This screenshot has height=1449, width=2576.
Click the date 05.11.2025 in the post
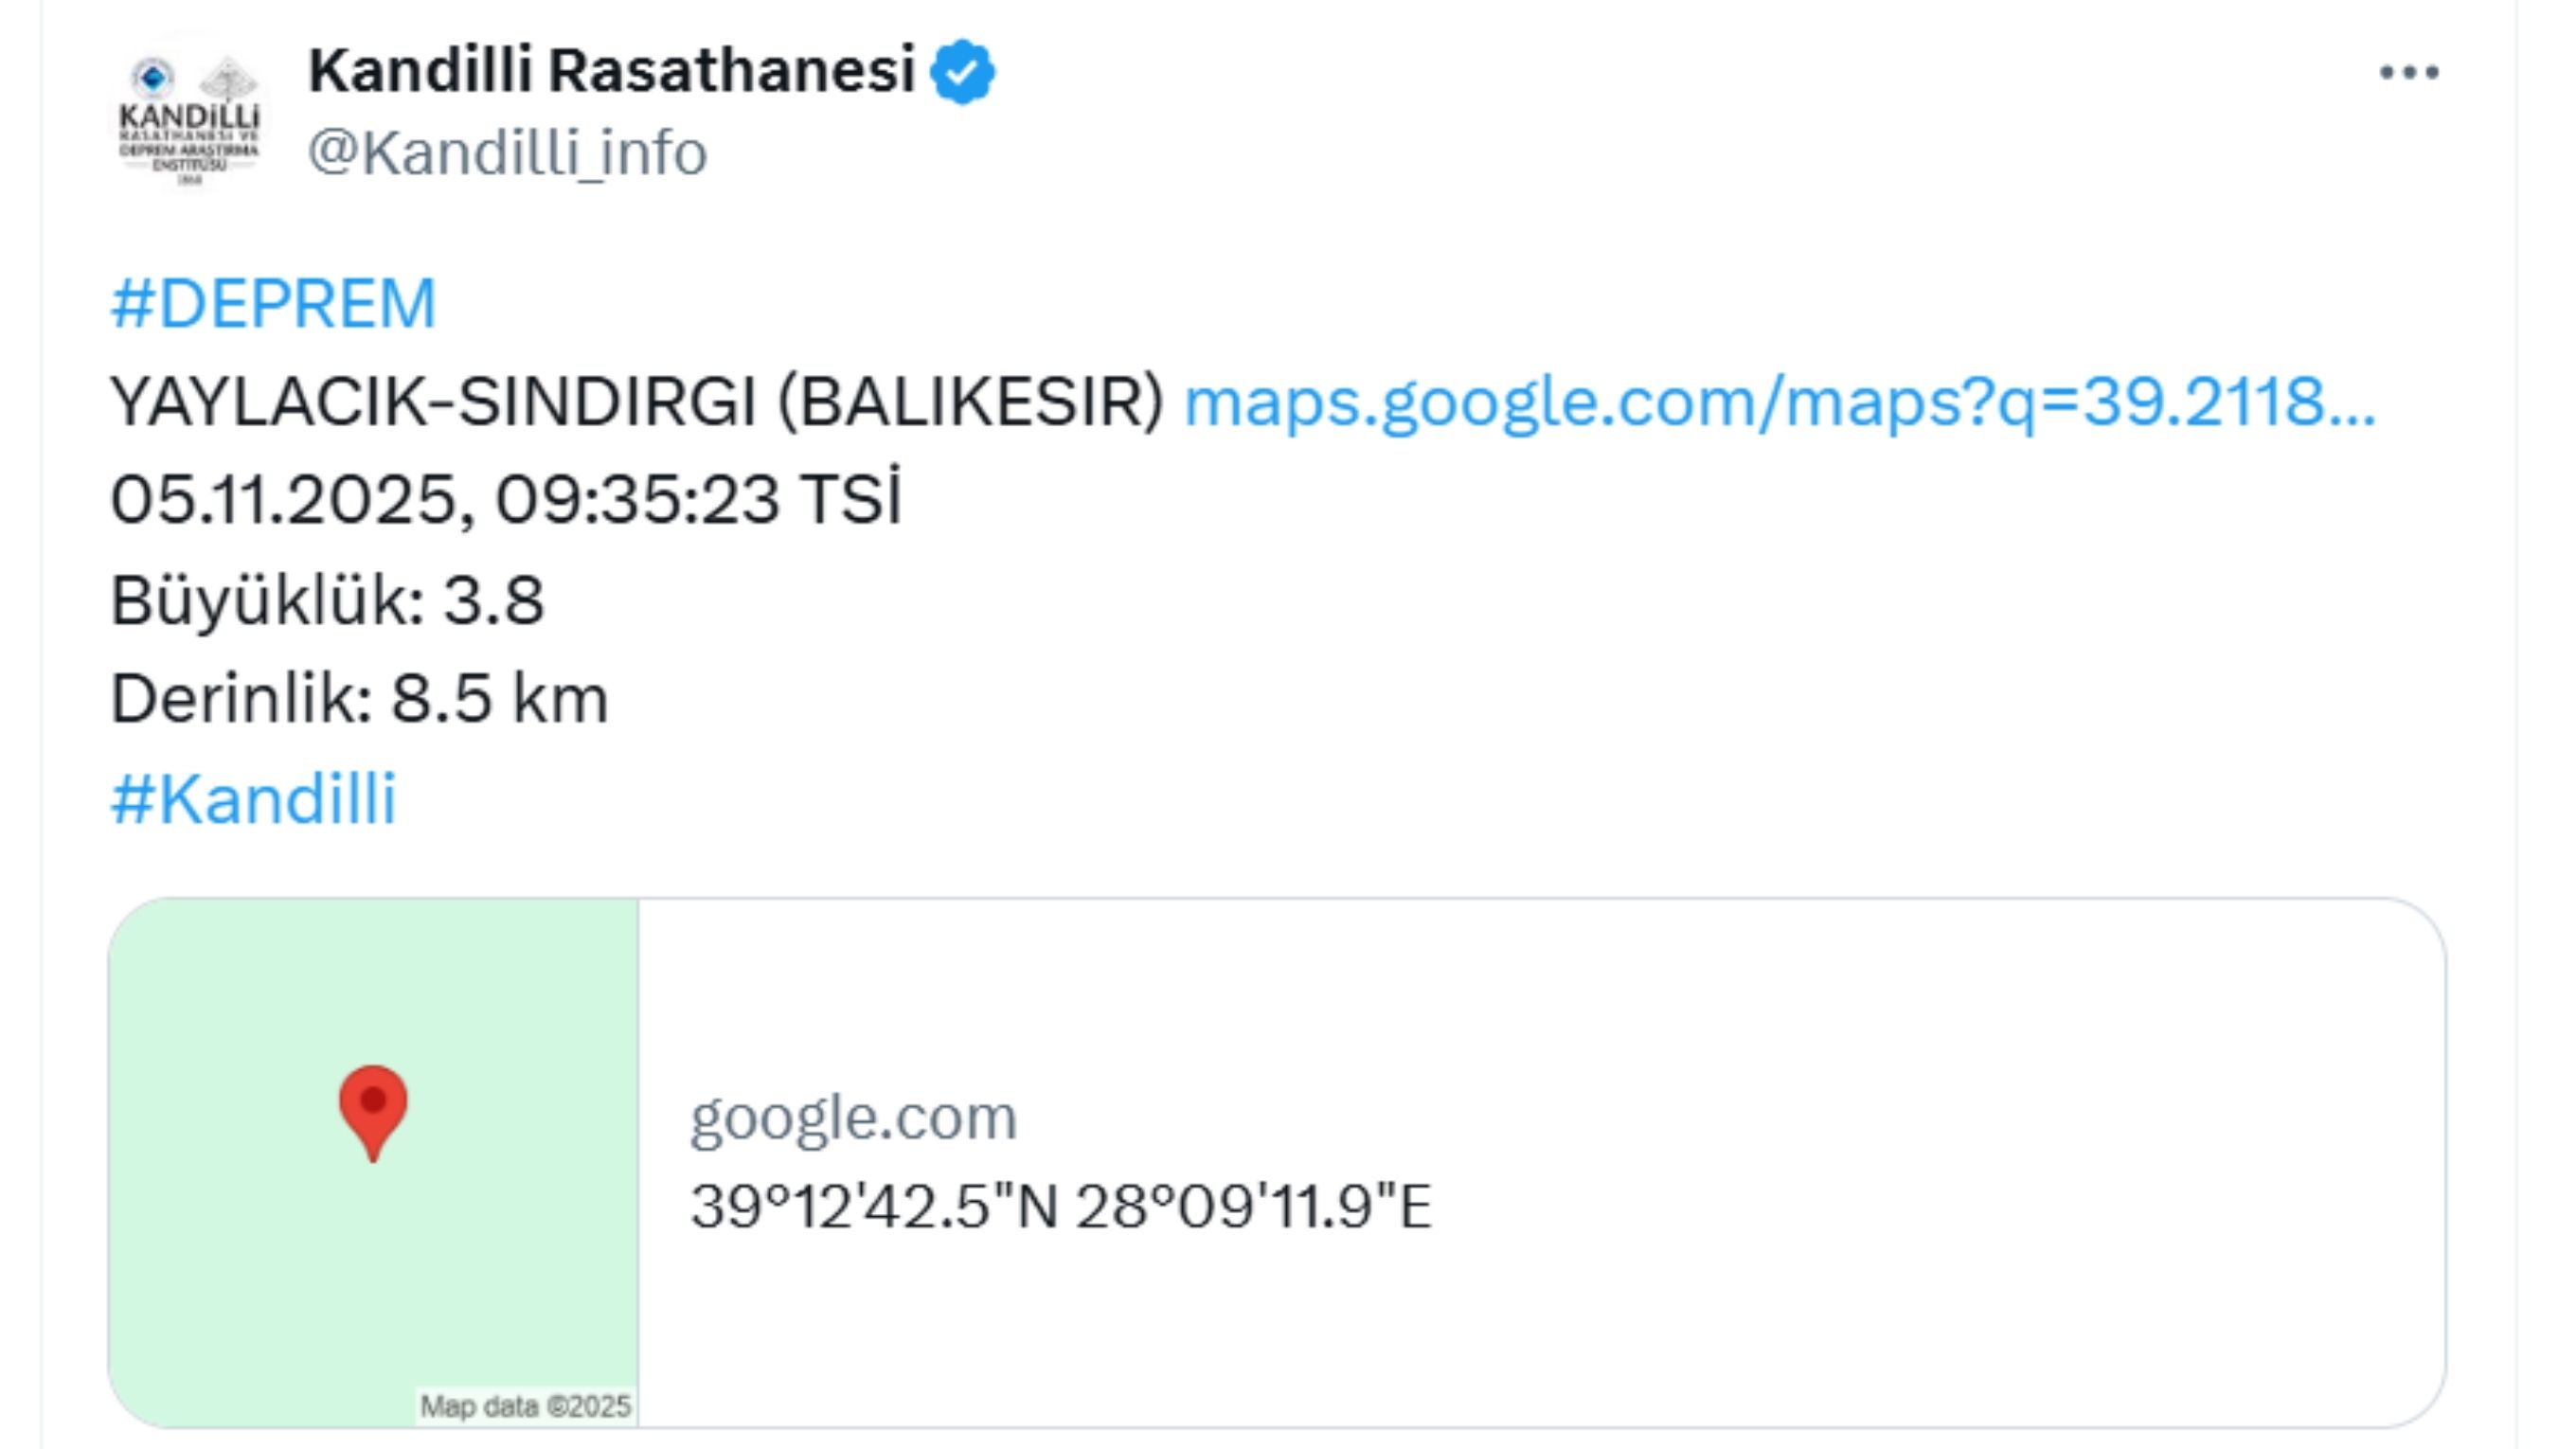[283, 500]
